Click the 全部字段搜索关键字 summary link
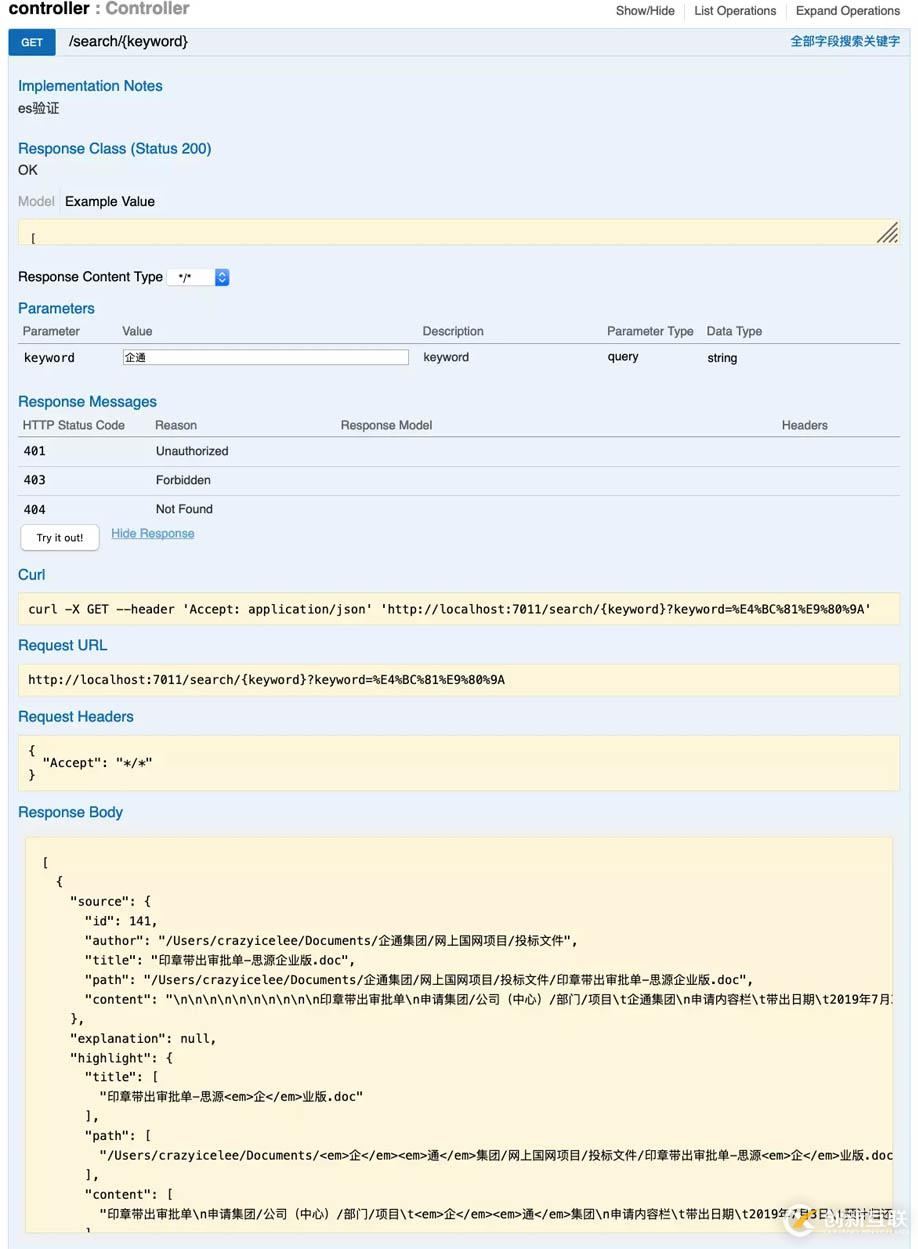This screenshot has height=1249, width=918. click(x=845, y=42)
